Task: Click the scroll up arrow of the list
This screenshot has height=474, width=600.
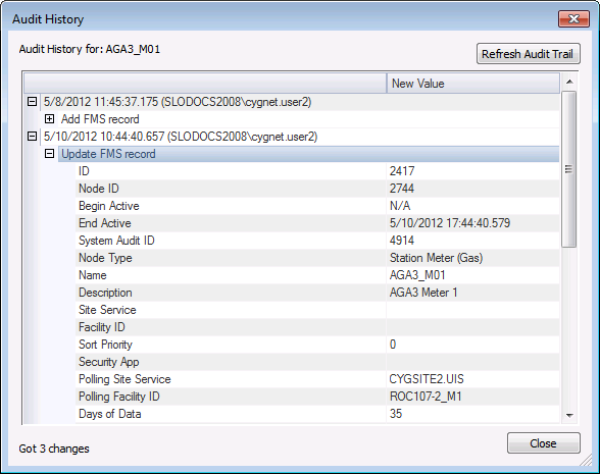Action: tap(569, 81)
